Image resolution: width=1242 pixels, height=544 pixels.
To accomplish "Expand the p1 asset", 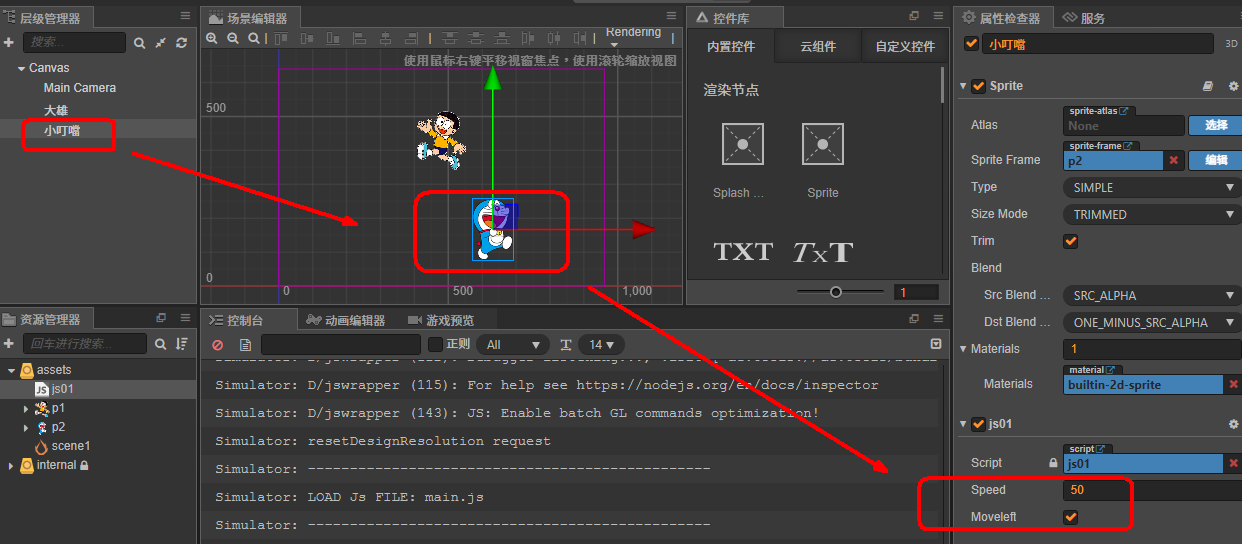I will 26,408.
